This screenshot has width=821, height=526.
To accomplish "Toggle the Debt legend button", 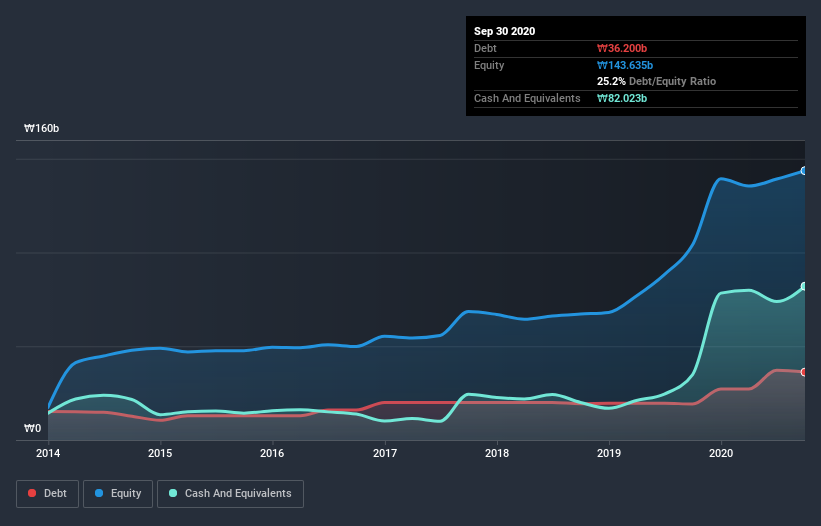I will click(47, 494).
